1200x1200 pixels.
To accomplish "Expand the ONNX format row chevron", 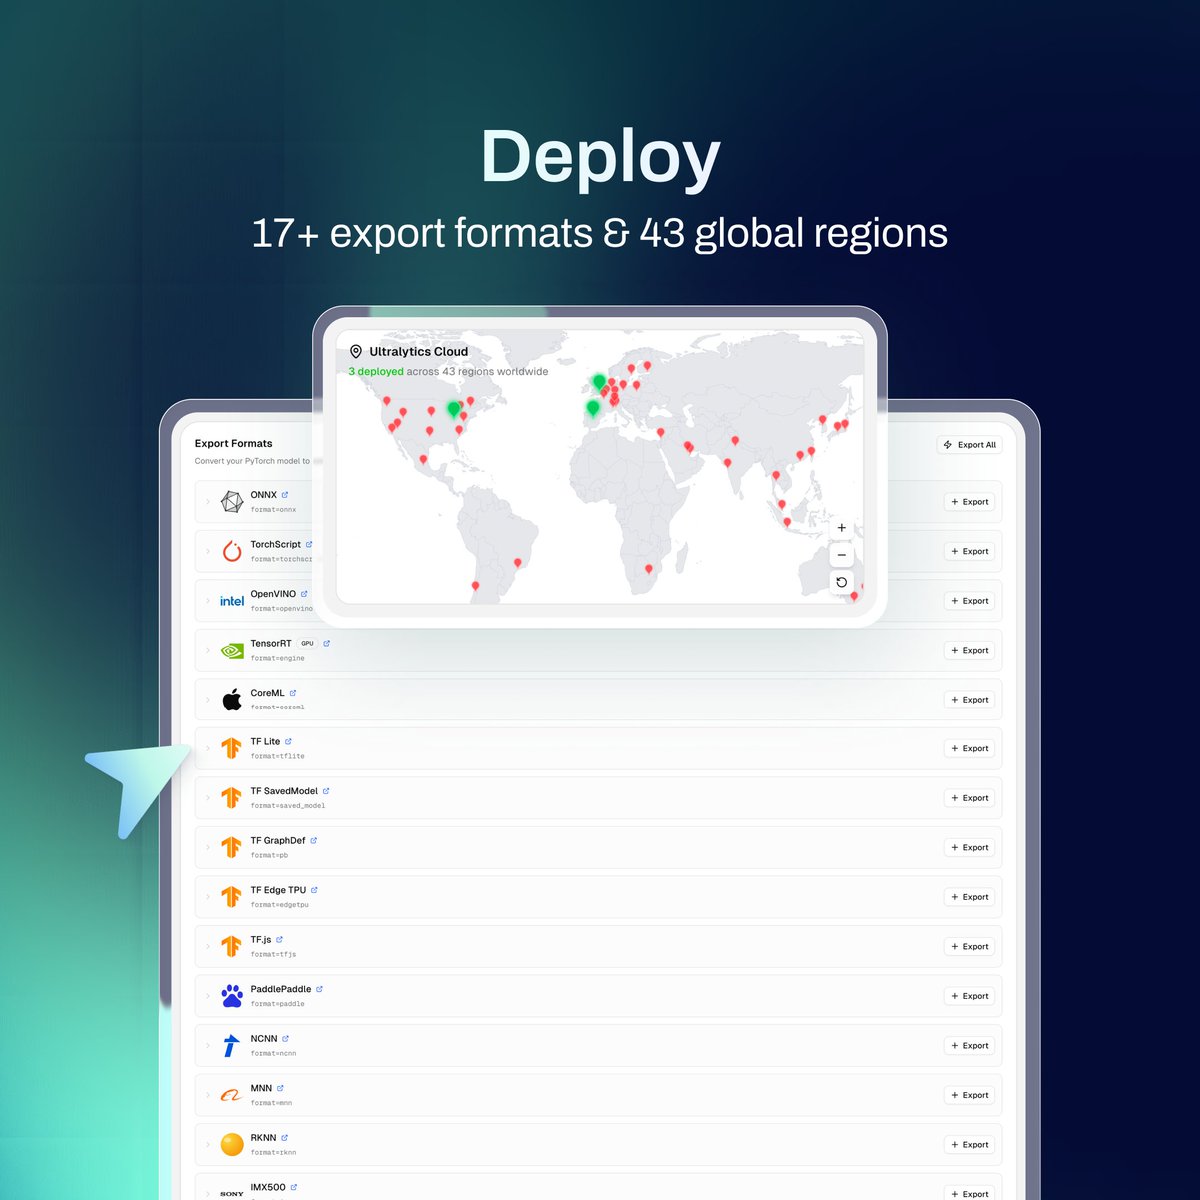I will pos(208,502).
